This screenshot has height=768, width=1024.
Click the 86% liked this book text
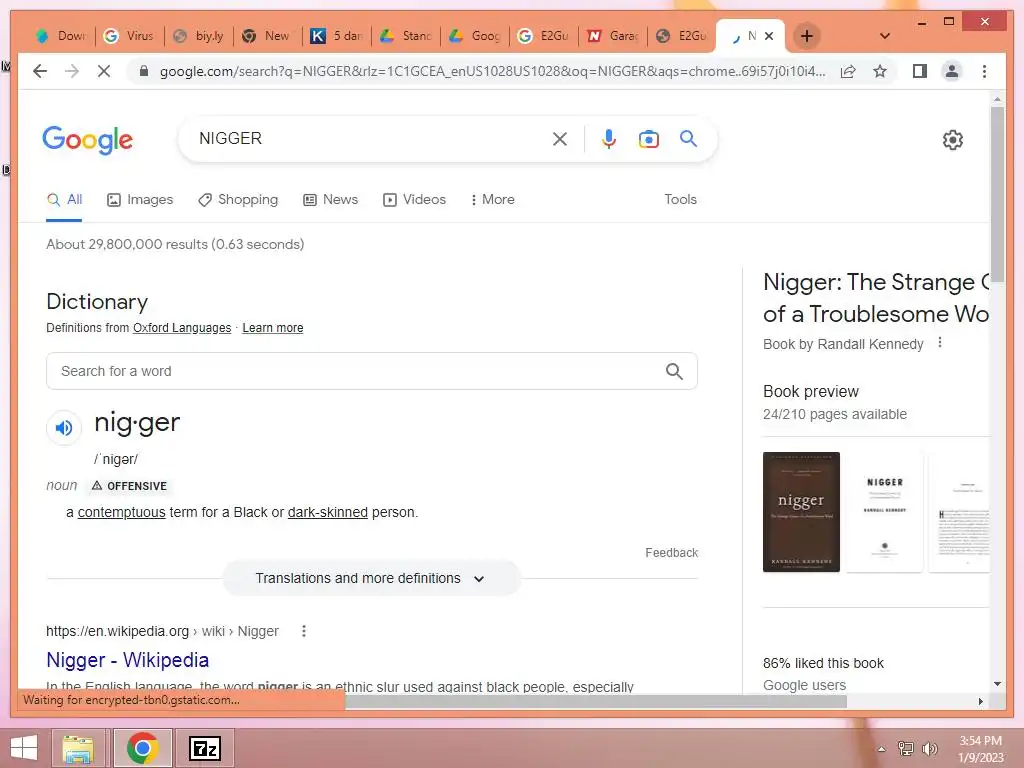click(823, 663)
